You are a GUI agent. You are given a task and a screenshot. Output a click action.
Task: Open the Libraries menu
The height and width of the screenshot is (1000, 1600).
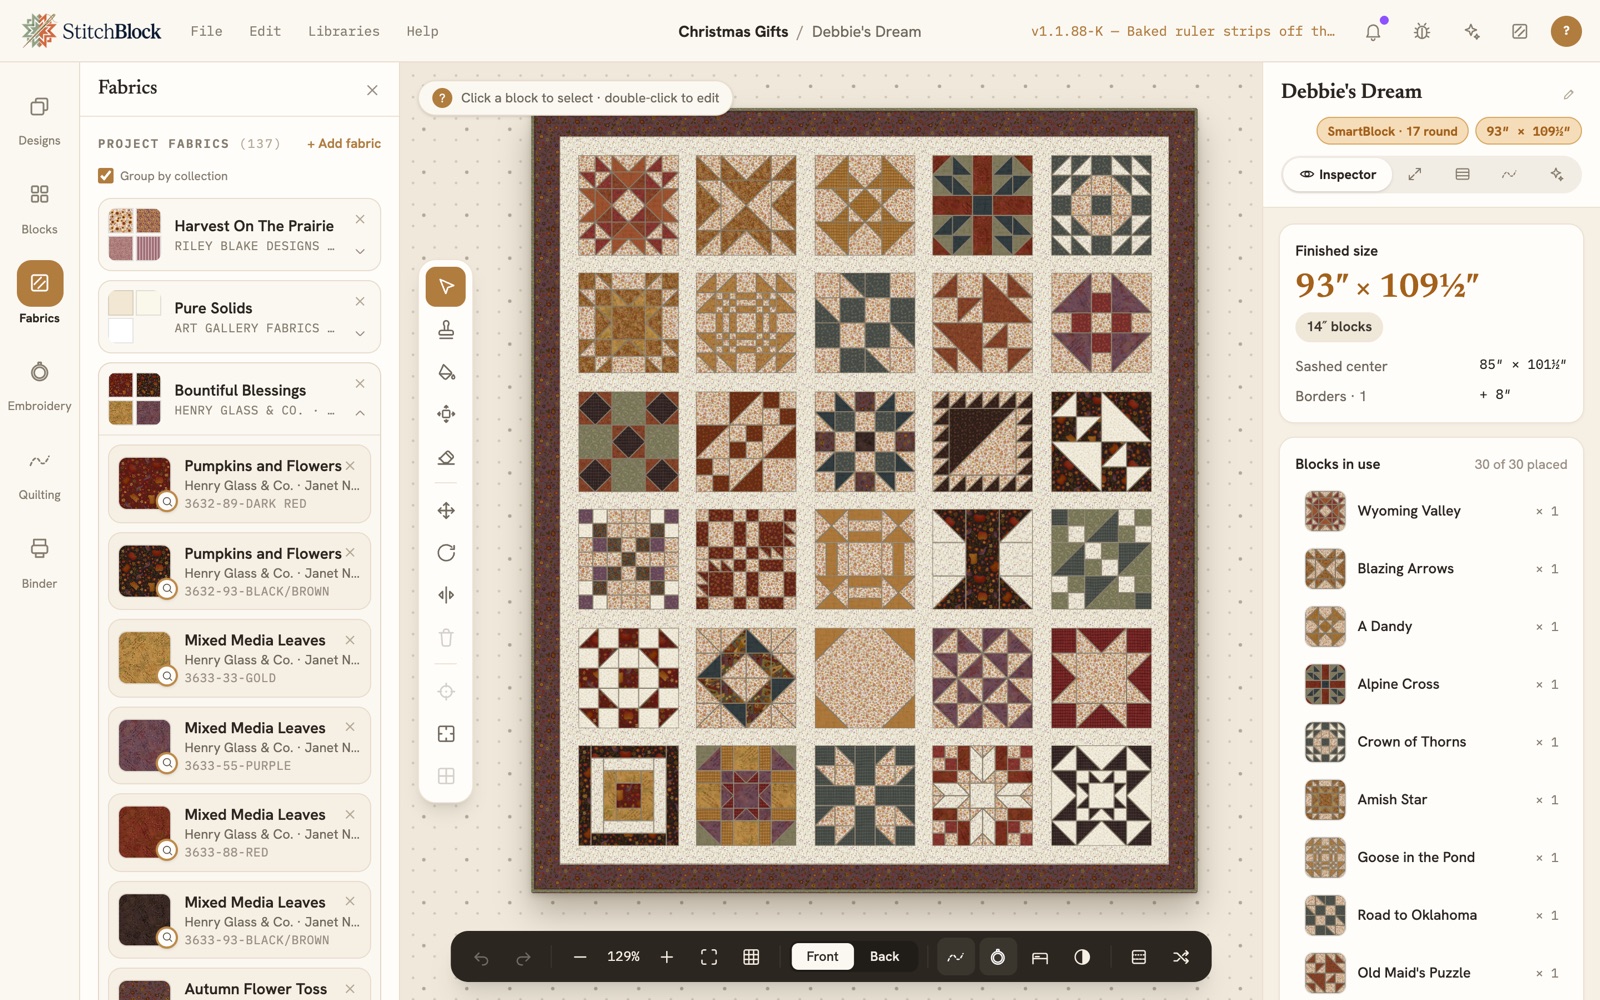pyautogui.click(x=344, y=31)
